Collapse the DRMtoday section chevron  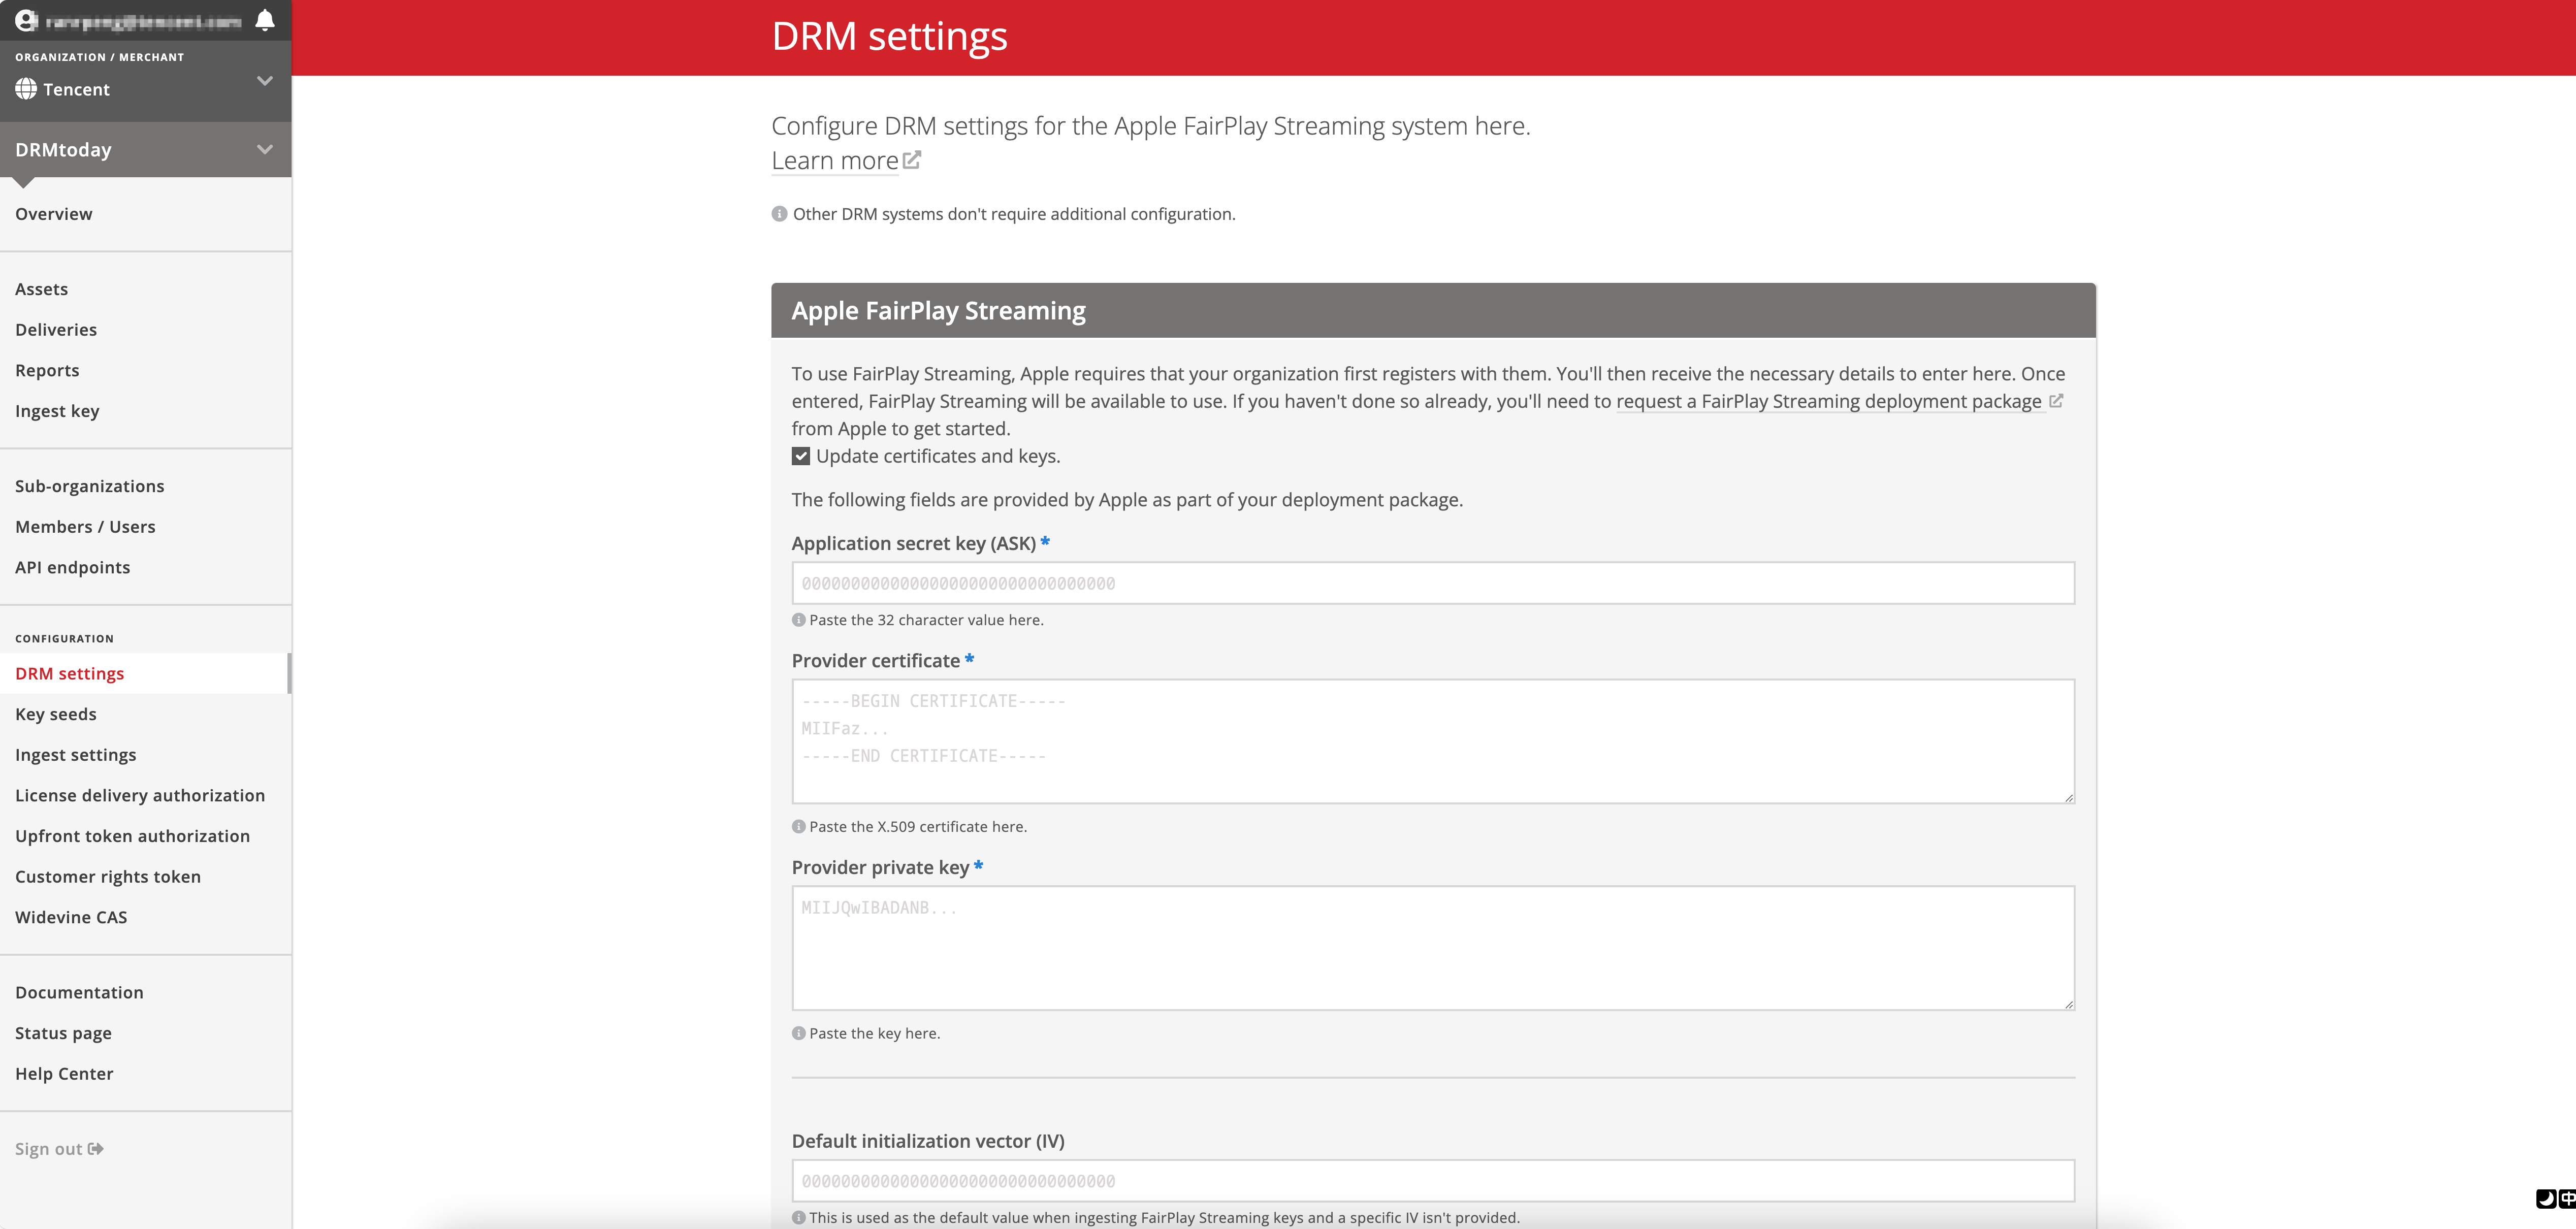pos(265,150)
